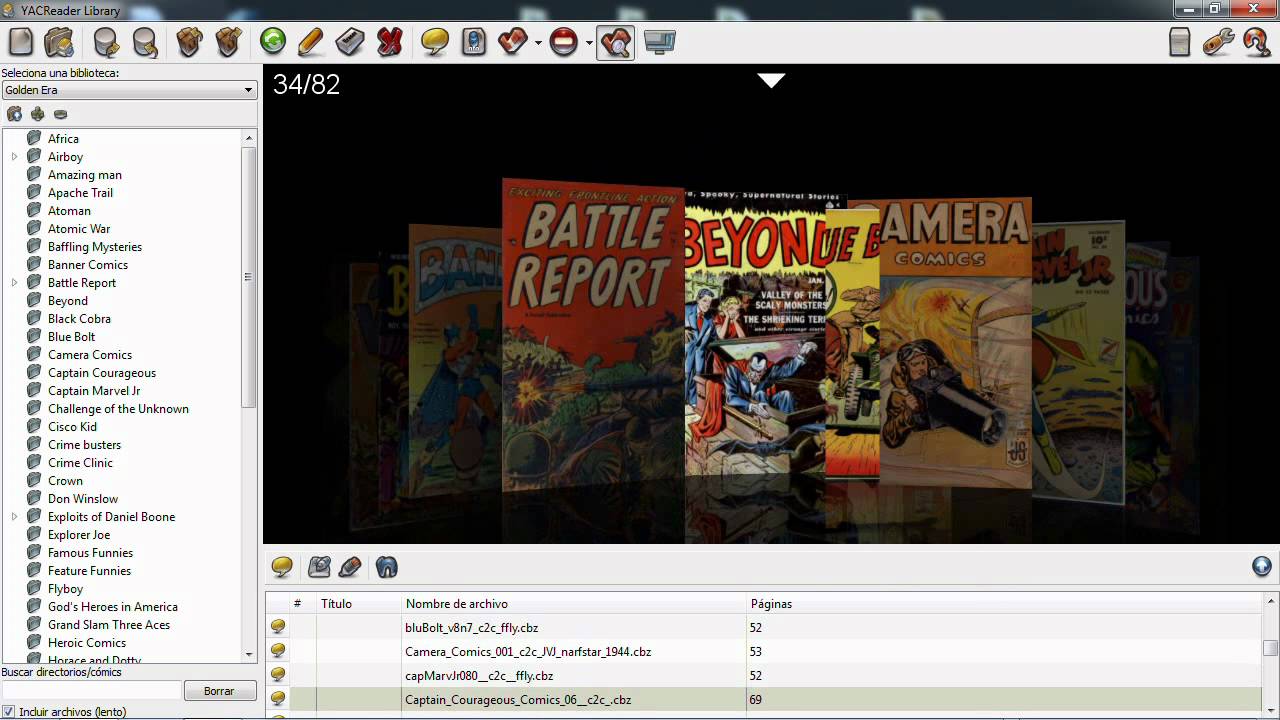Select the Amazing man folder
The height and width of the screenshot is (720, 1280).
84,175
